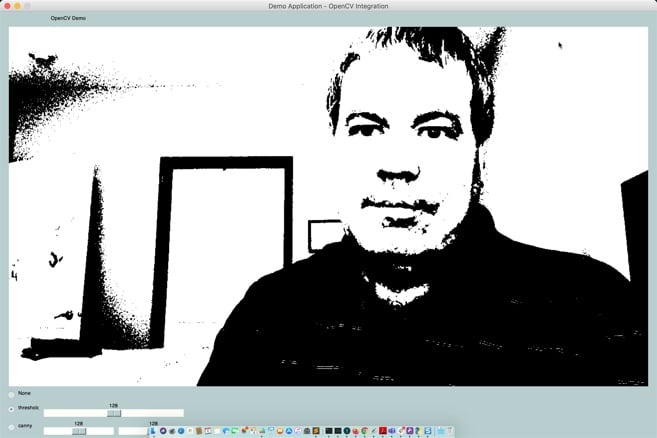
Task: Open Calendar from the Dock
Action: (x=208, y=431)
